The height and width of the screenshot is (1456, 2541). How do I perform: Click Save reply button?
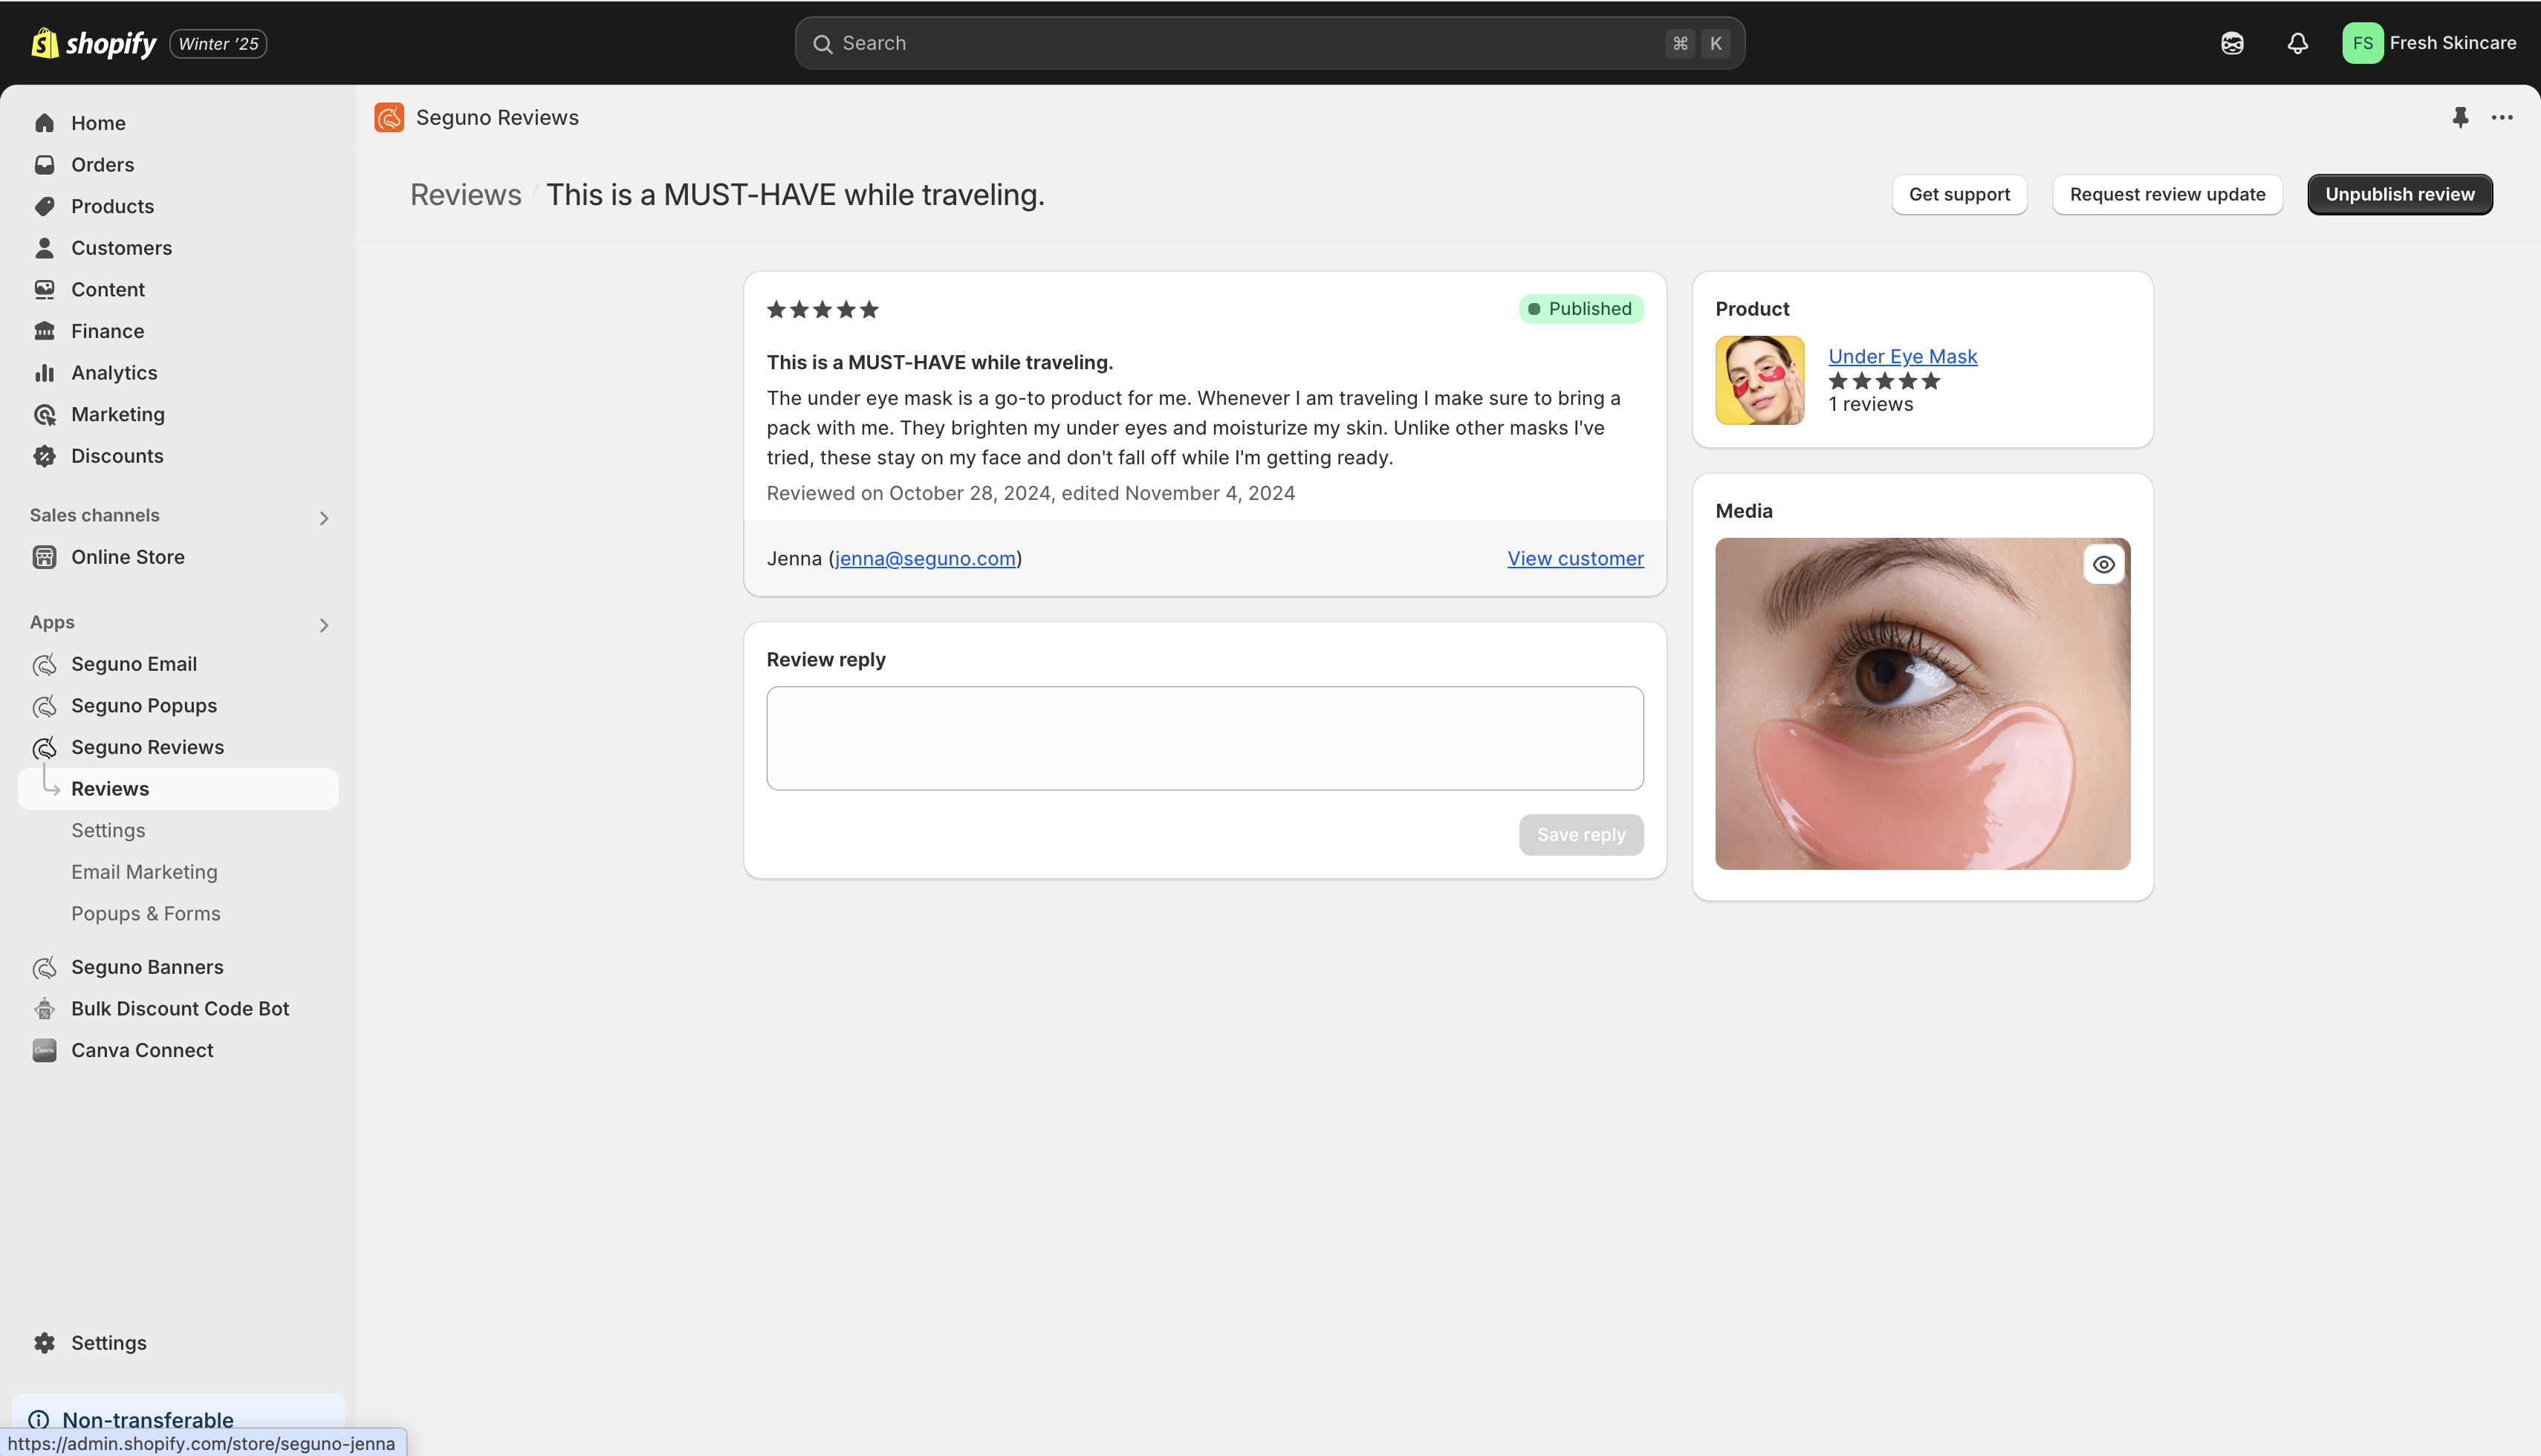[x=1580, y=835]
